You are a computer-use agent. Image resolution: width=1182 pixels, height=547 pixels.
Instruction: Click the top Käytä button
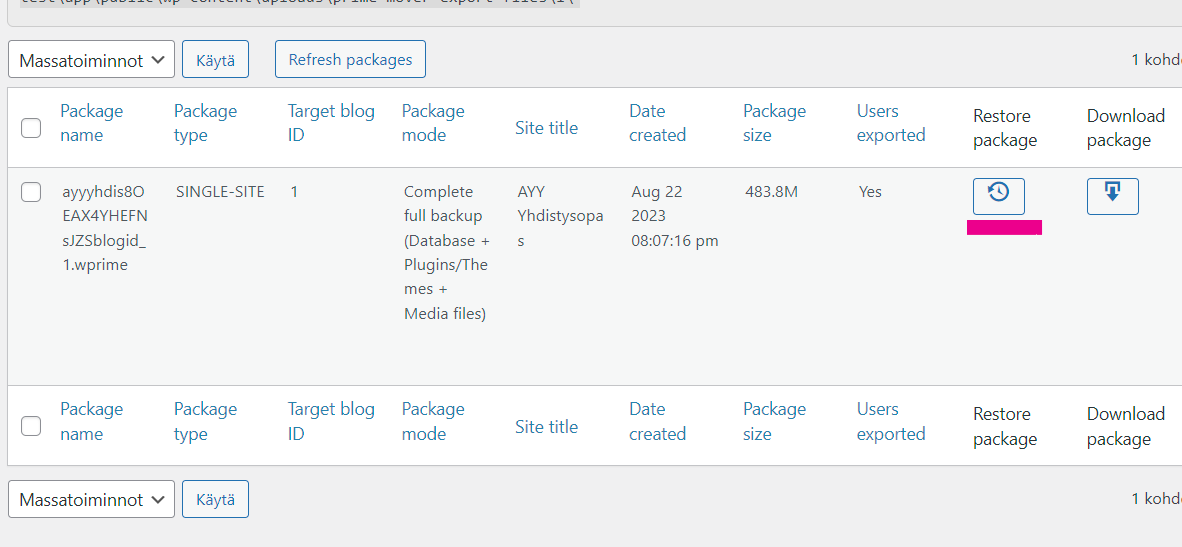216,59
